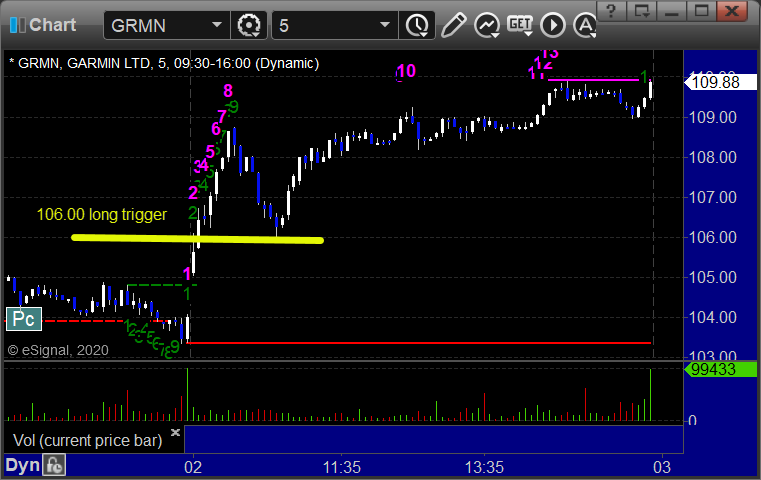
Task: Open the studies chart-line icon
Action: tap(487, 25)
